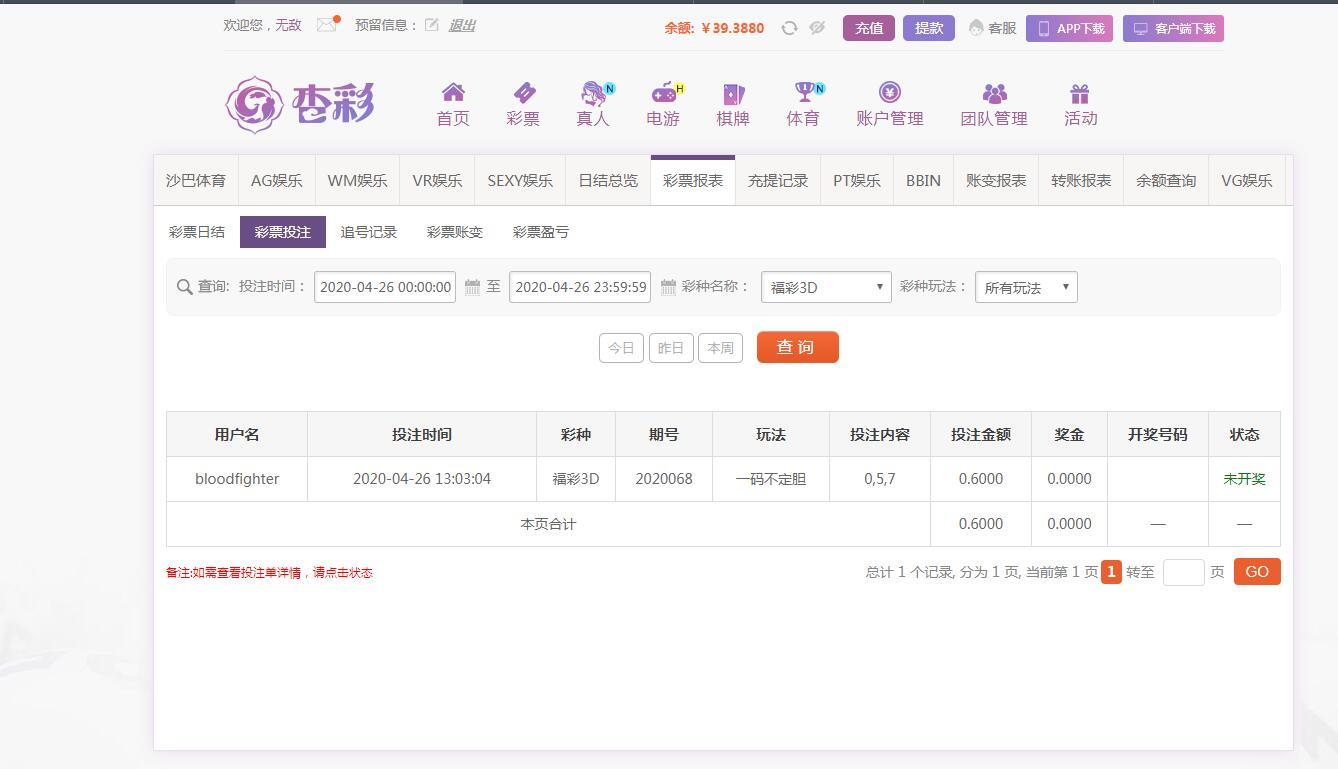Switch to the 沙巴体育 tab
This screenshot has height=769, width=1338.
(196, 181)
